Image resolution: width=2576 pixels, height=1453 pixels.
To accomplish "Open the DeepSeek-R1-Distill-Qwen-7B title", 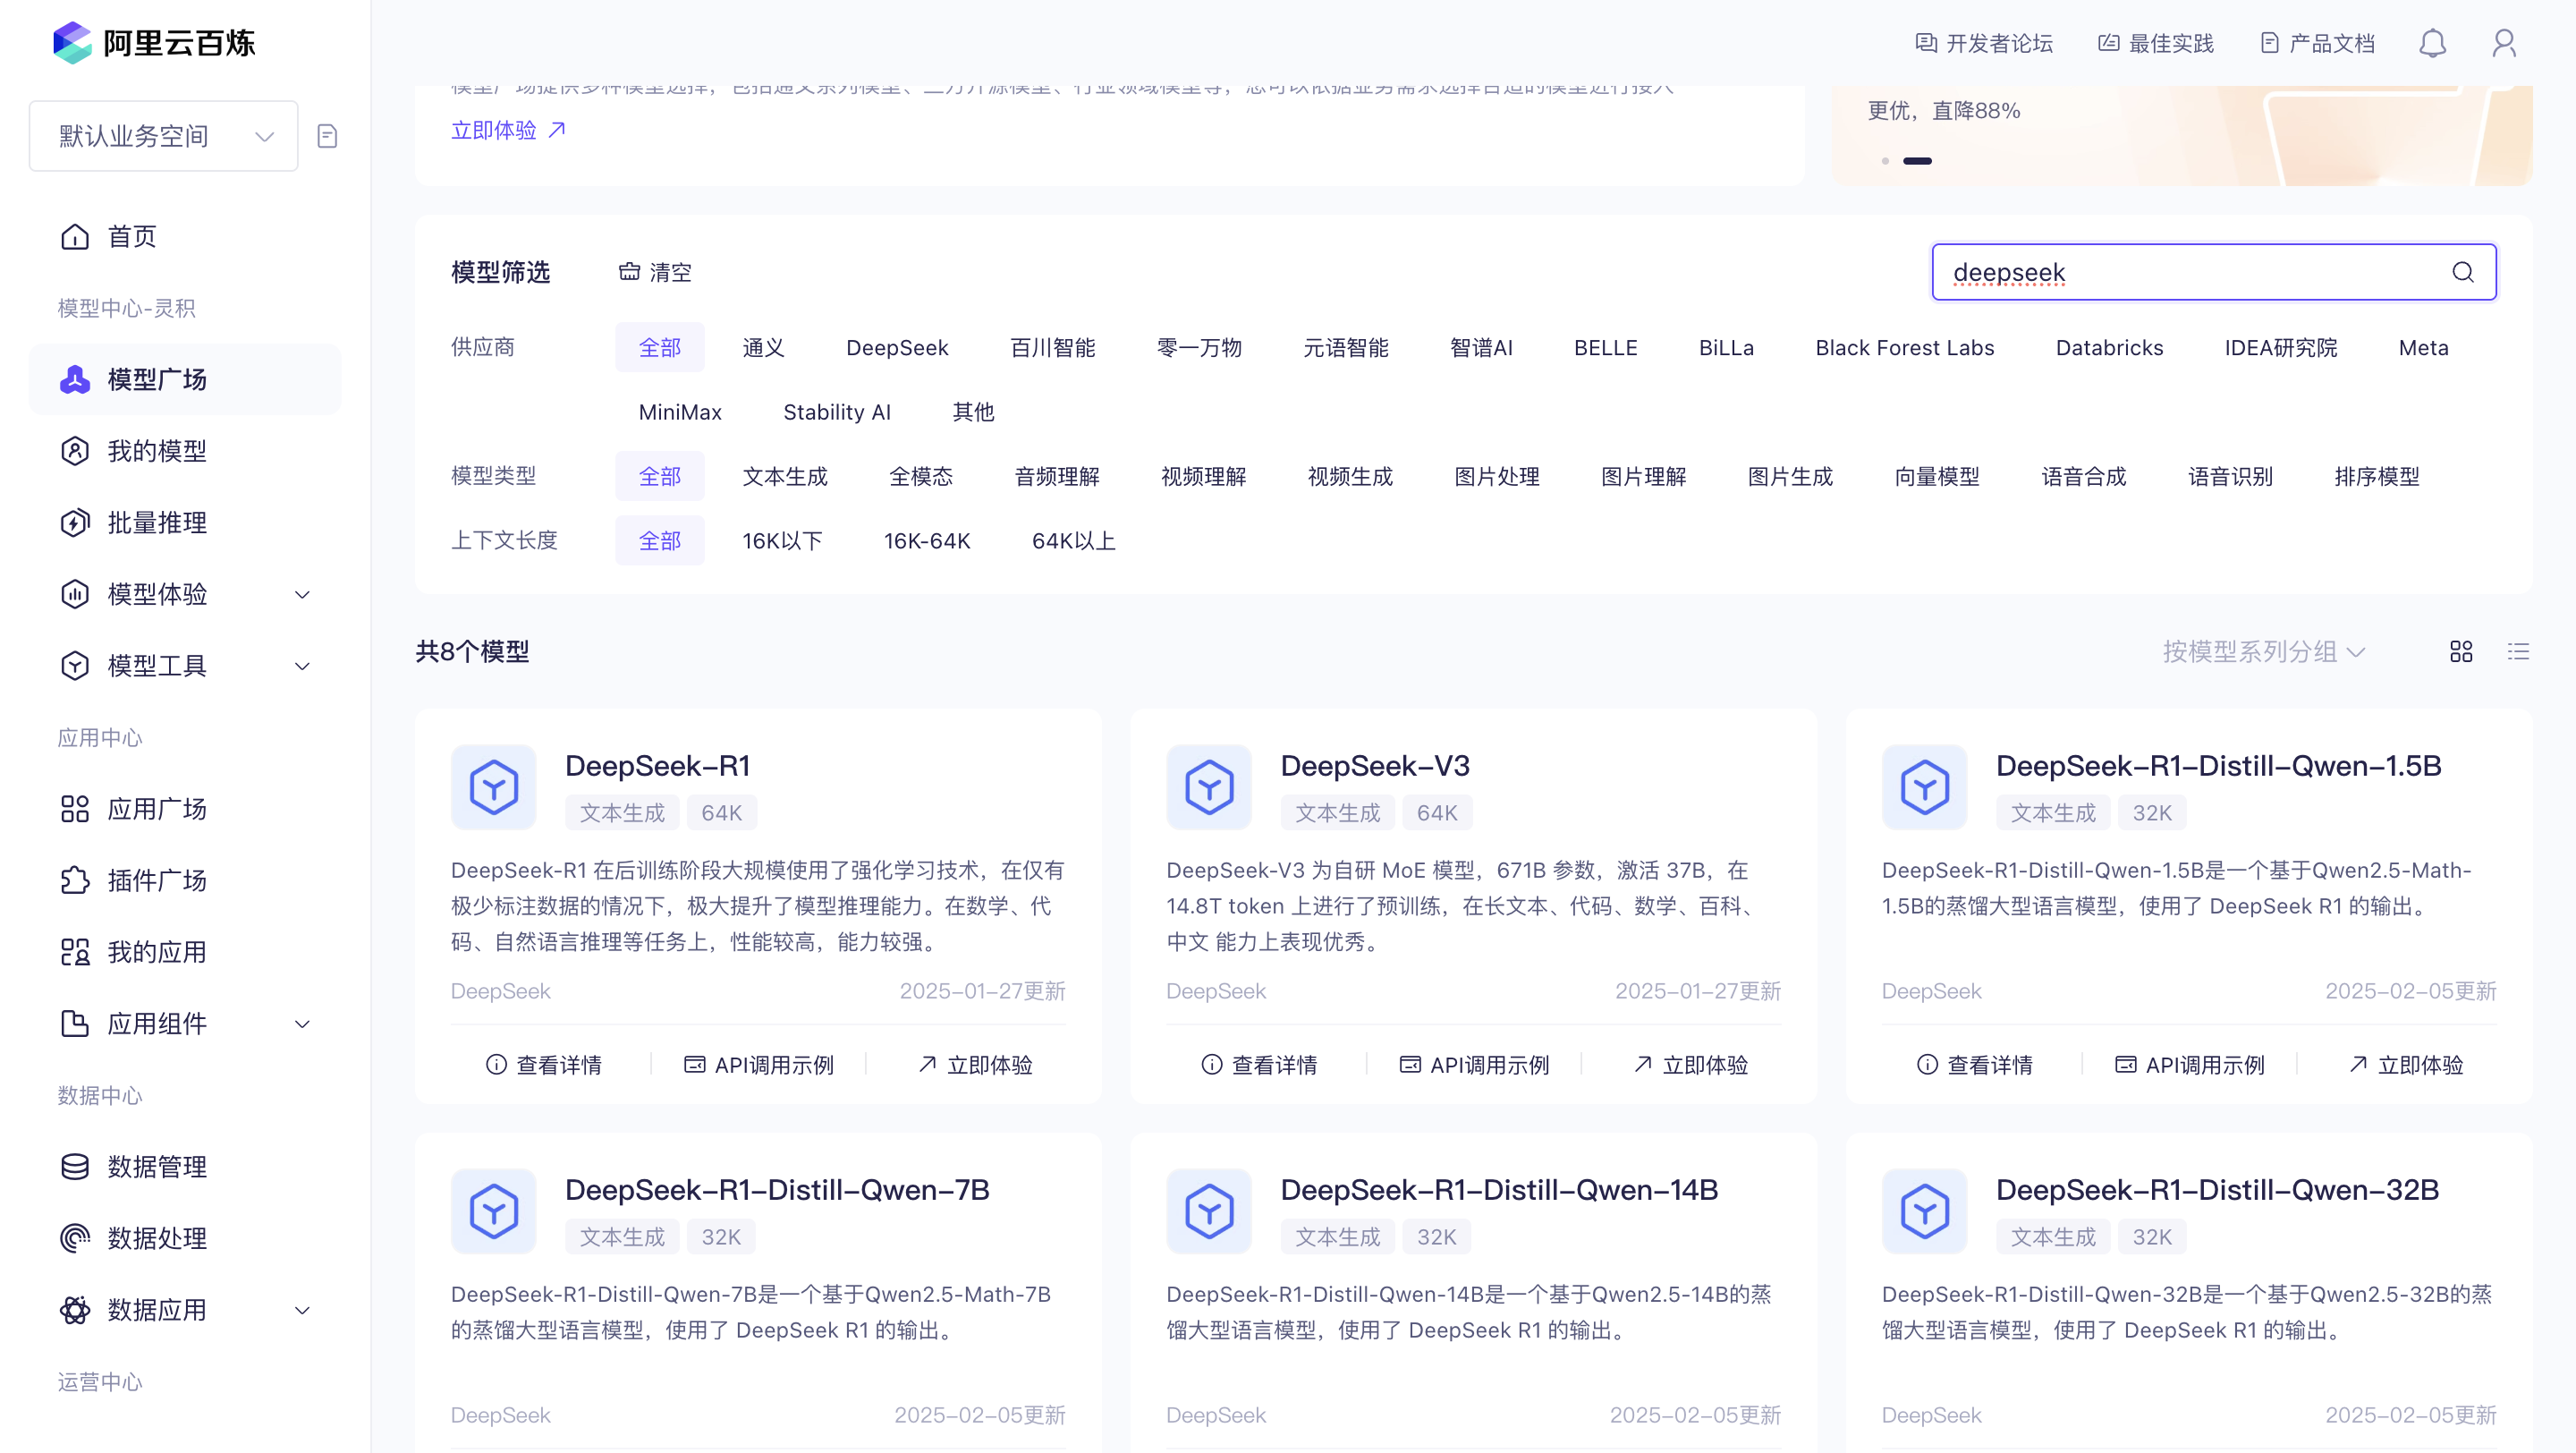I will coord(777,1190).
